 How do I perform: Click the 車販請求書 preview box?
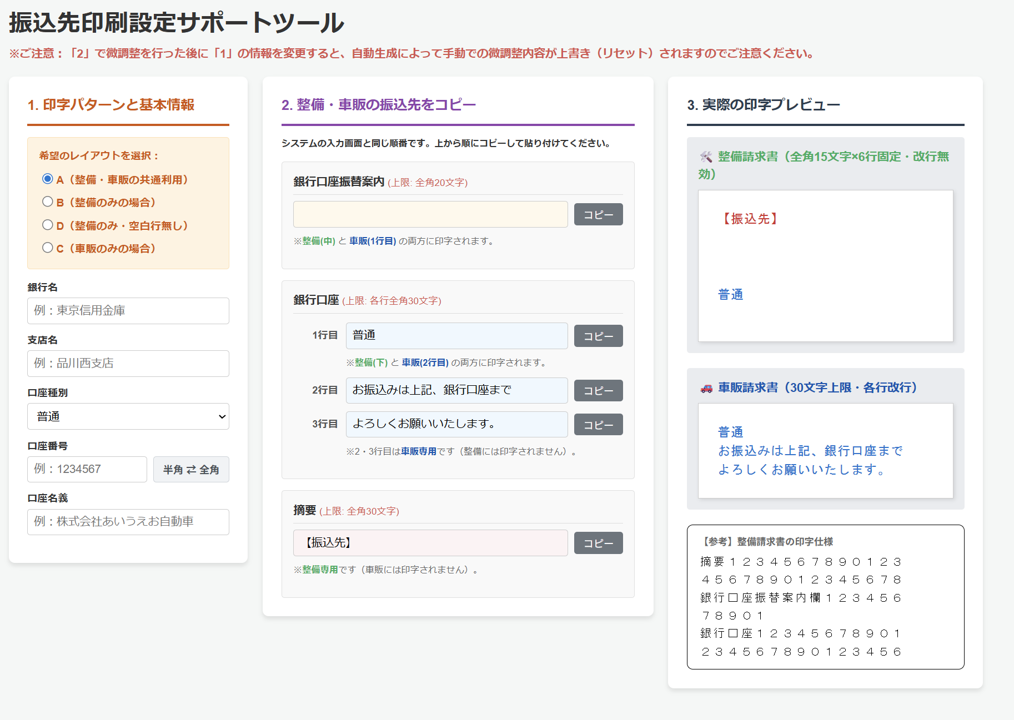pos(825,451)
